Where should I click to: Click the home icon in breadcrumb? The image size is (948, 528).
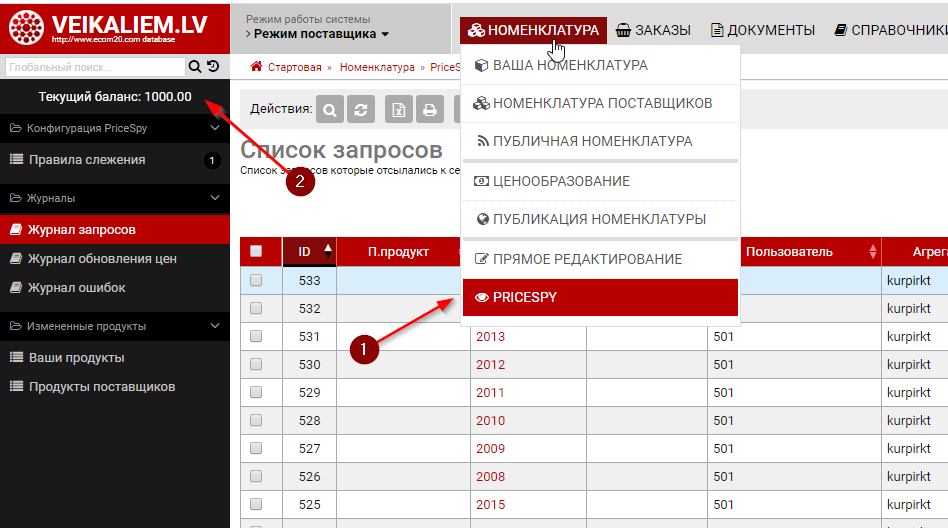[257, 67]
